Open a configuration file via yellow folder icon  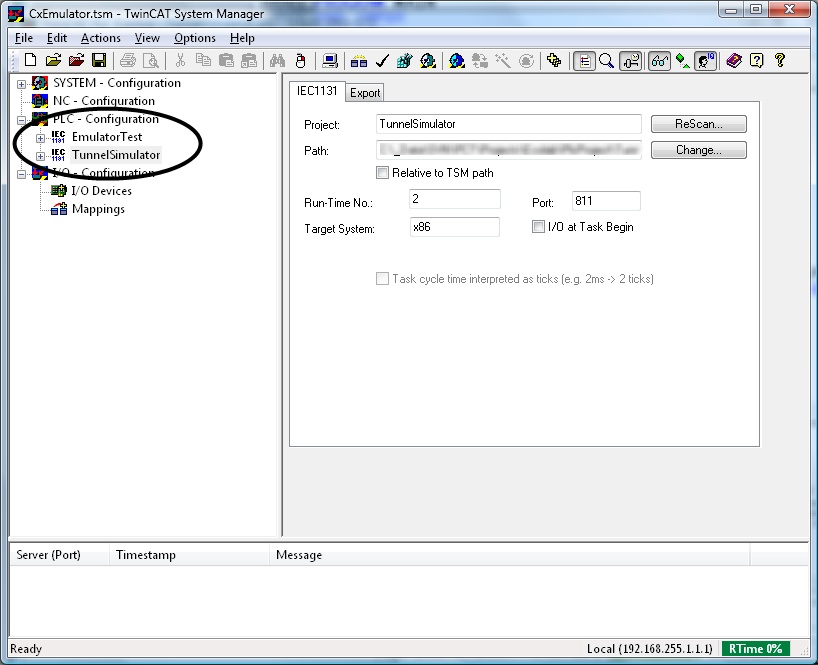[x=53, y=61]
